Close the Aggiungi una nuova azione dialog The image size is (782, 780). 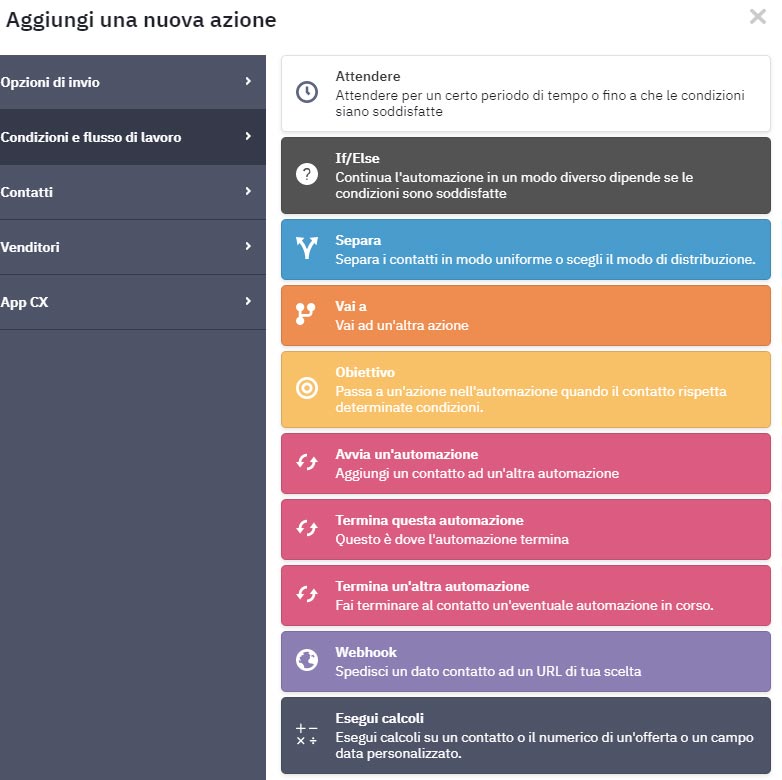click(758, 16)
